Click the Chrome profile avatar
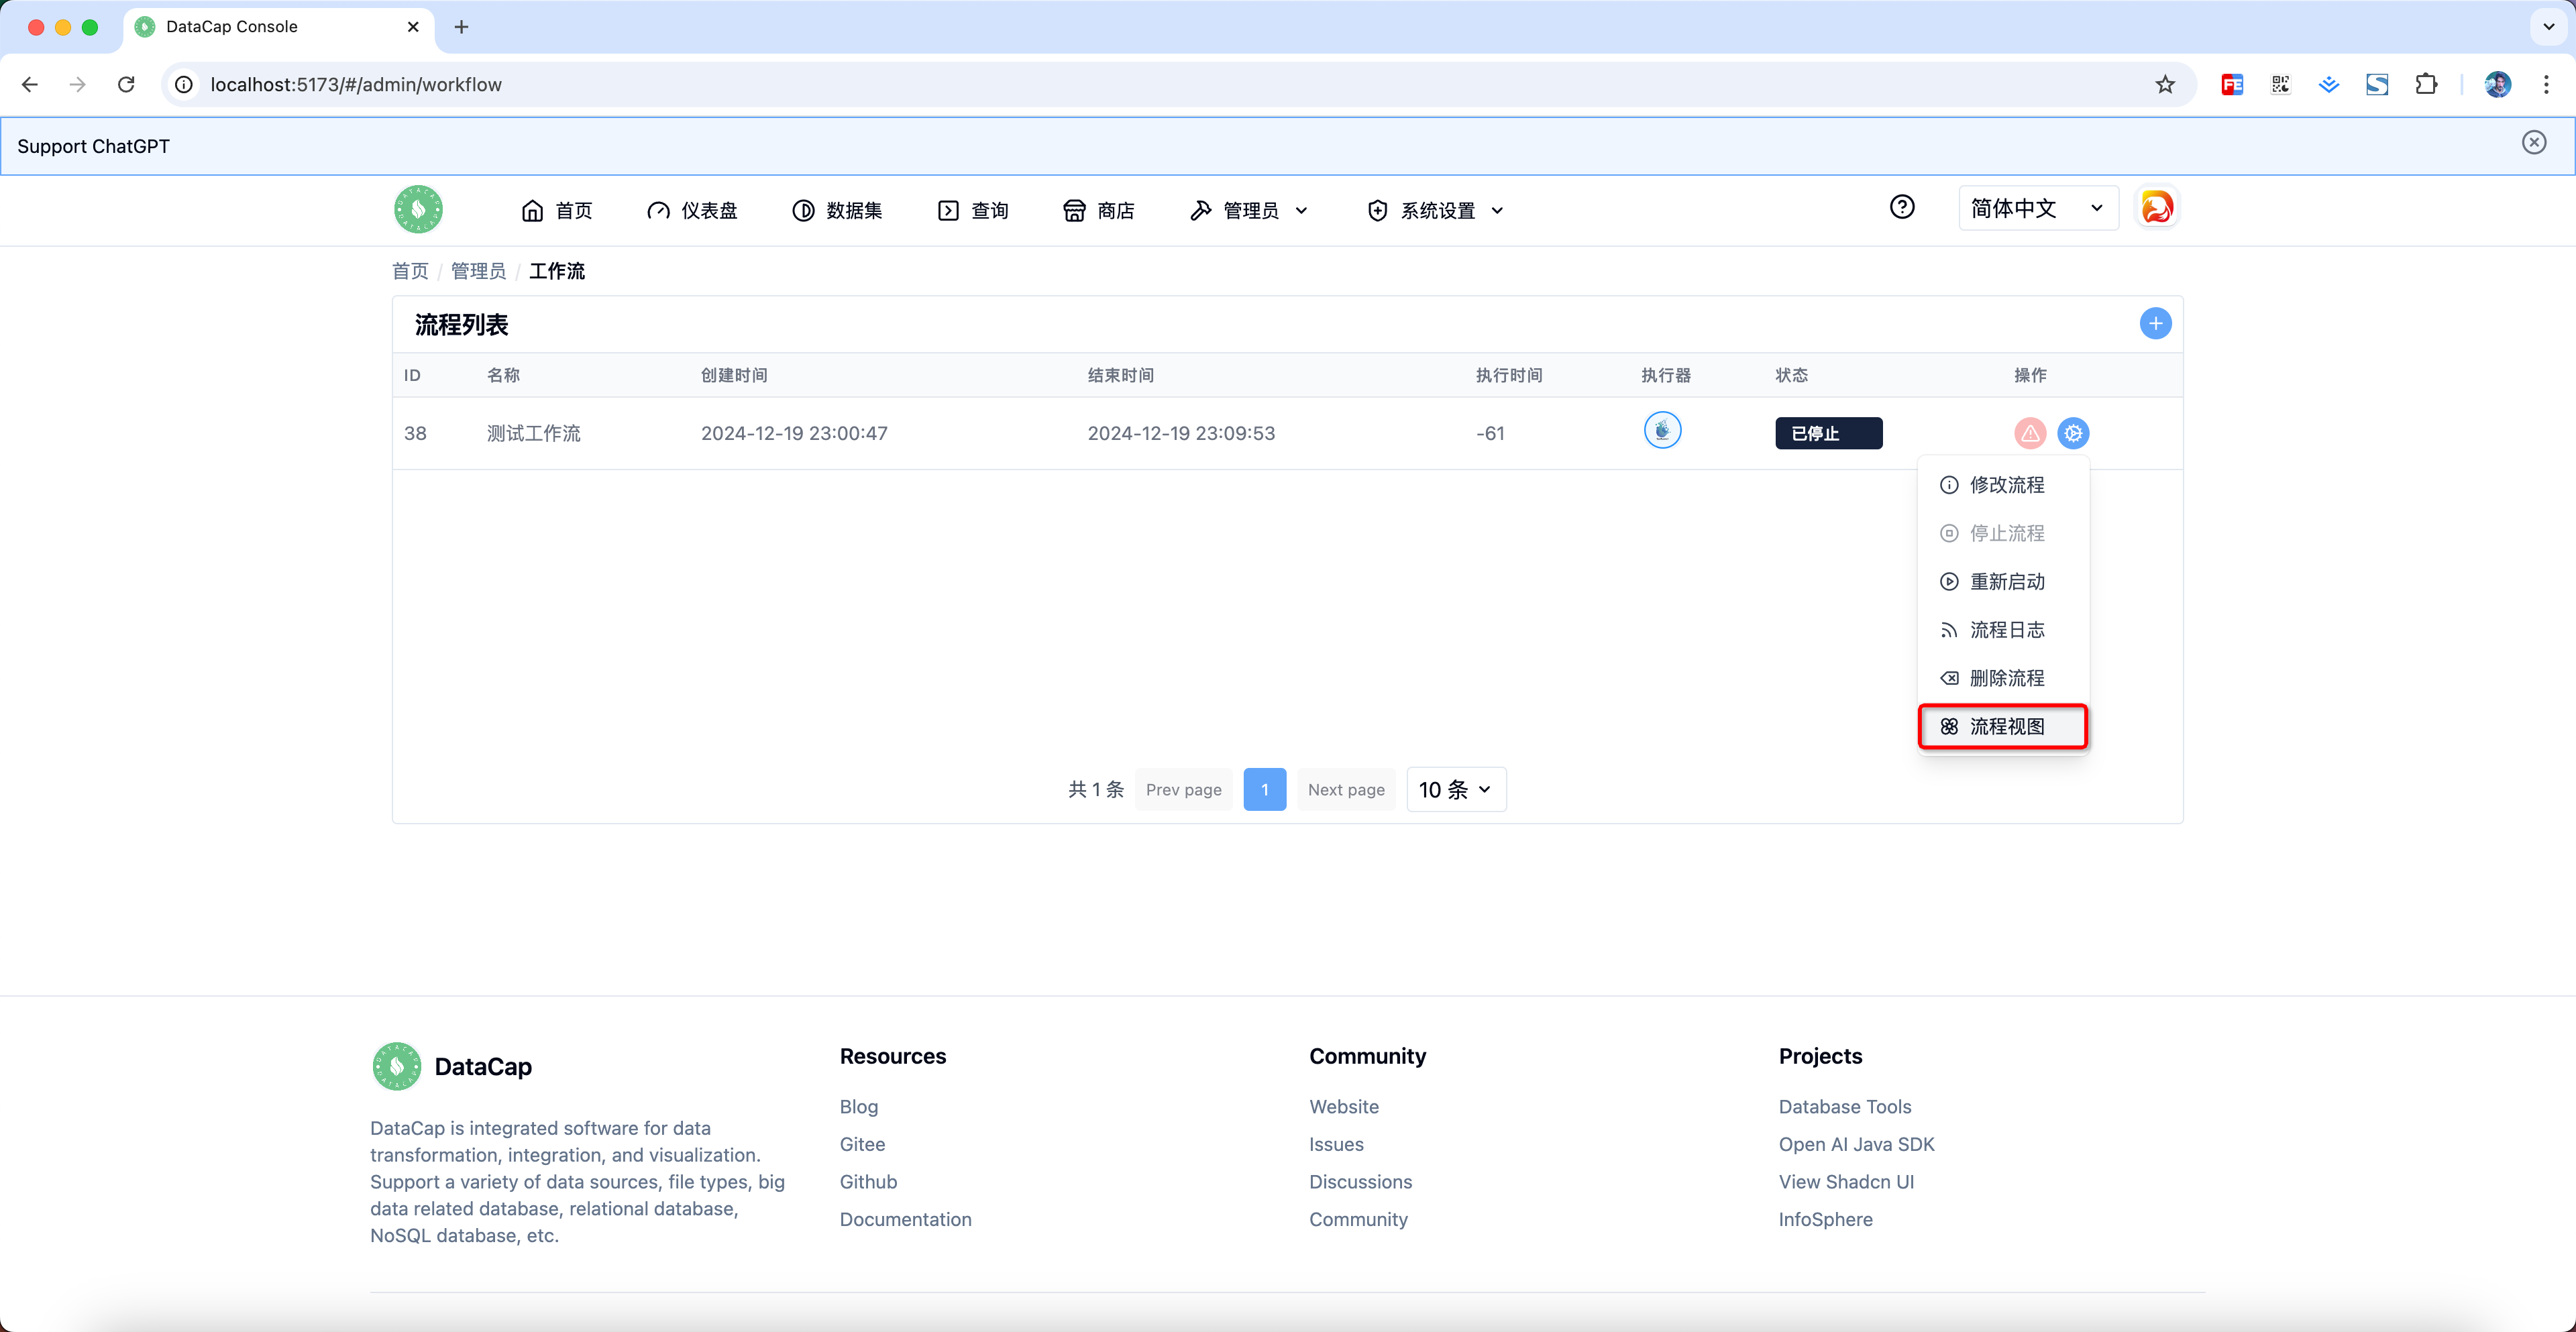The image size is (2576, 1332). point(2497,84)
